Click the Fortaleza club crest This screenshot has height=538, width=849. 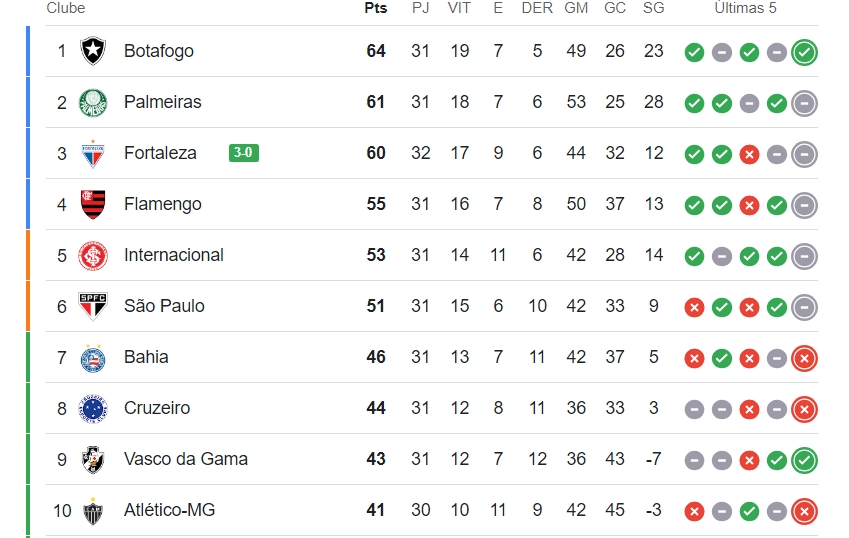click(93, 154)
